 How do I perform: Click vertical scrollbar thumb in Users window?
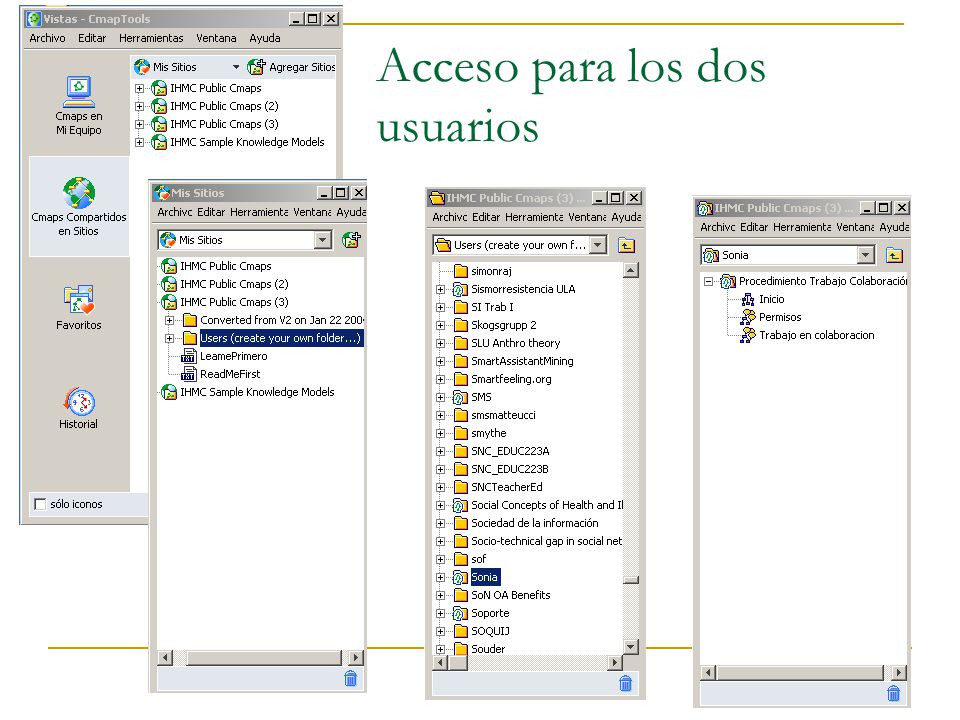[631, 579]
